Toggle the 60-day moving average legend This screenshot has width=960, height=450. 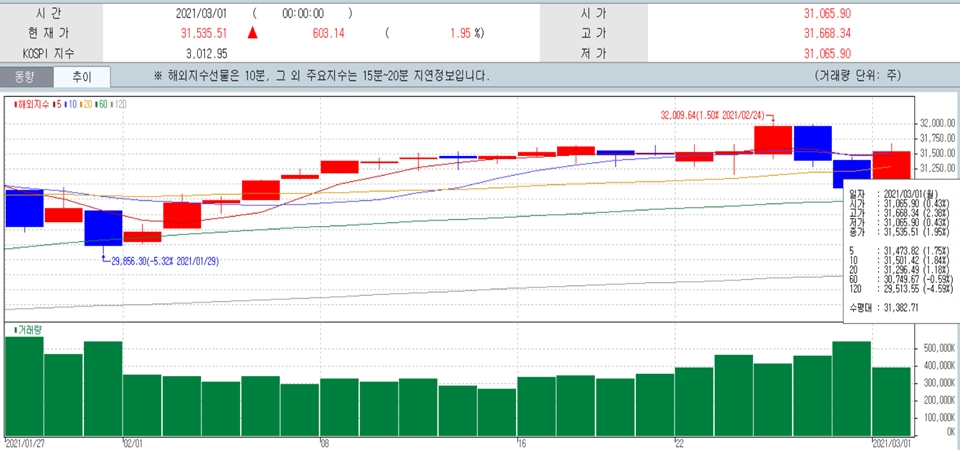(x=102, y=104)
